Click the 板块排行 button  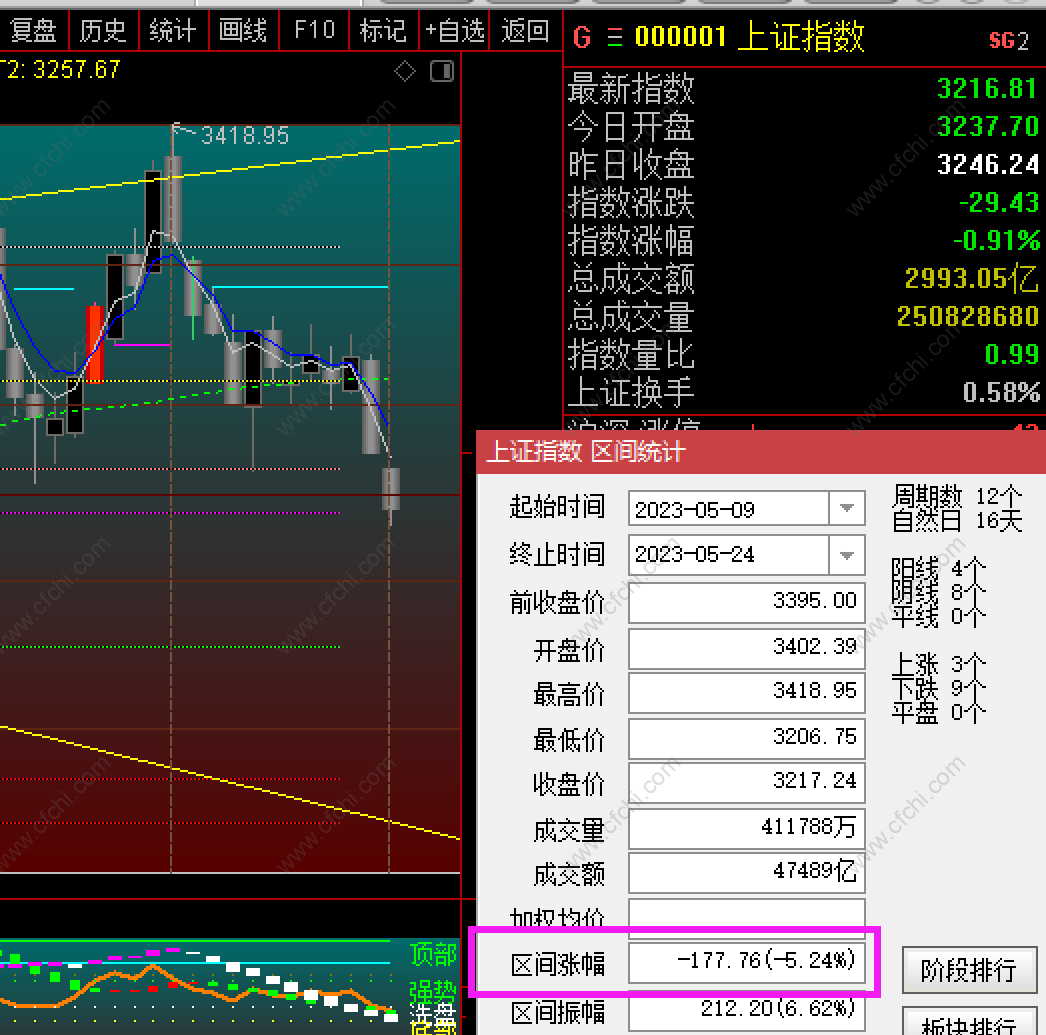pos(969,1021)
